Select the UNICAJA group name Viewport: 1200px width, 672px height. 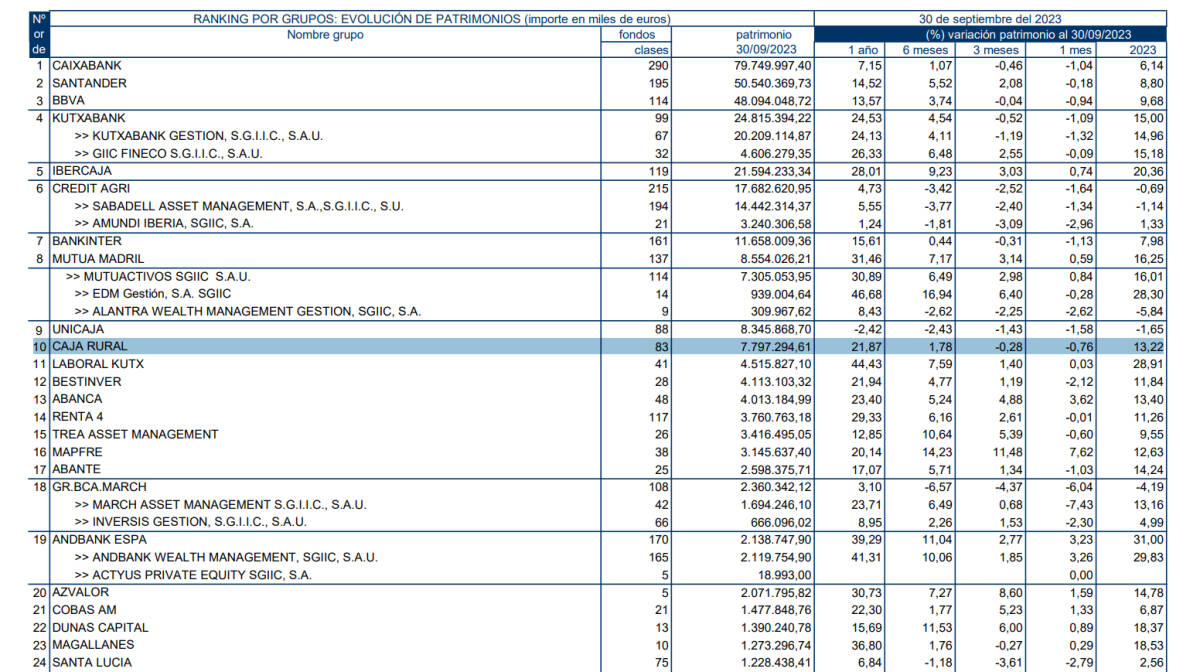tap(78, 329)
